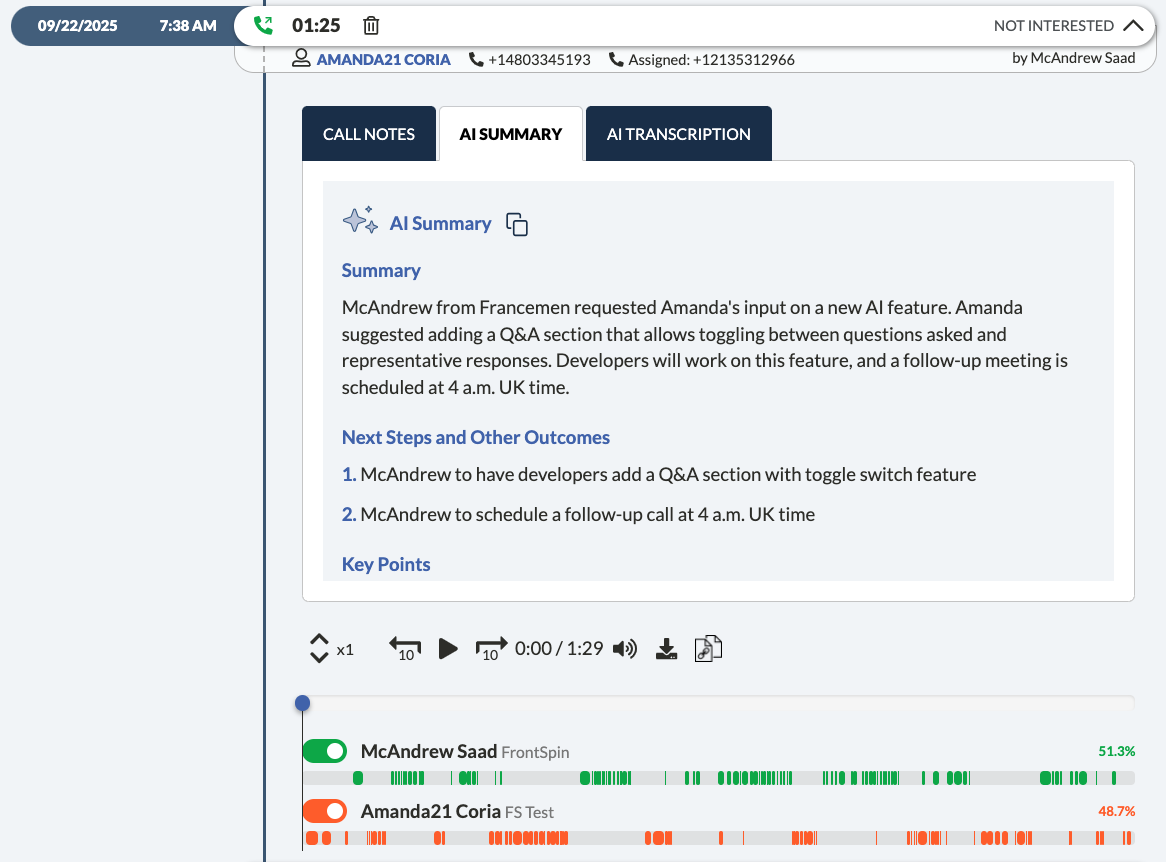Toggle Amanda21 Coria audio track off
Viewport: 1166px width, 862px height.
(325, 811)
